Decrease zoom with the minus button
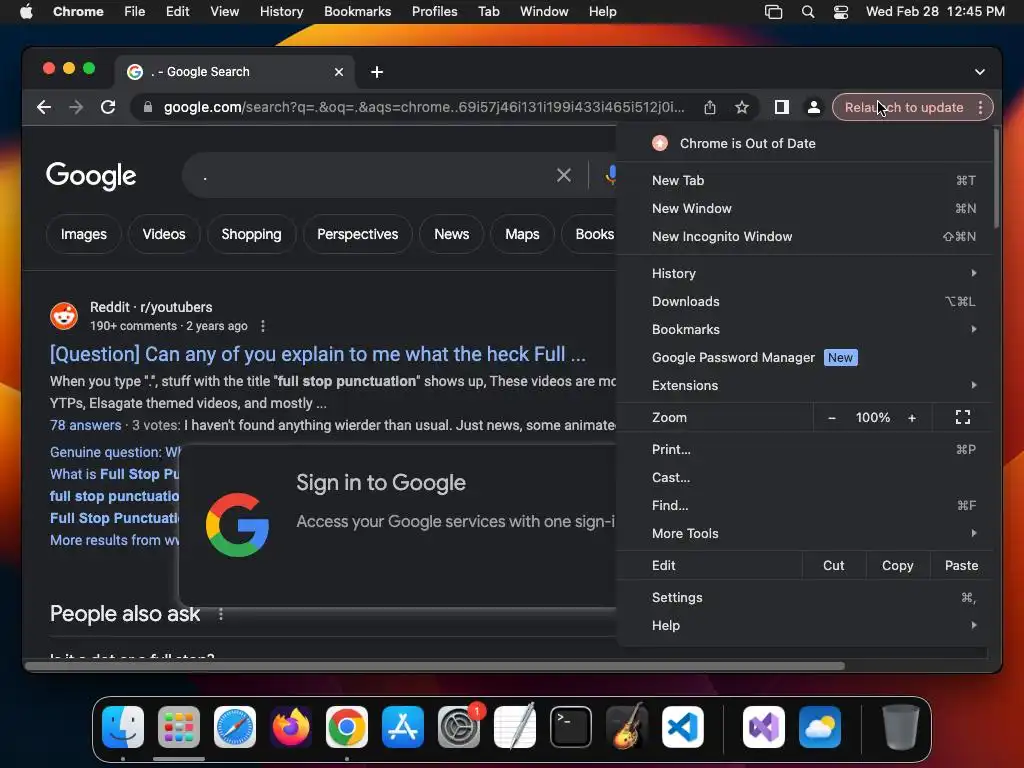The height and width of the screenshot is (768, 1024). coord(831,418)
